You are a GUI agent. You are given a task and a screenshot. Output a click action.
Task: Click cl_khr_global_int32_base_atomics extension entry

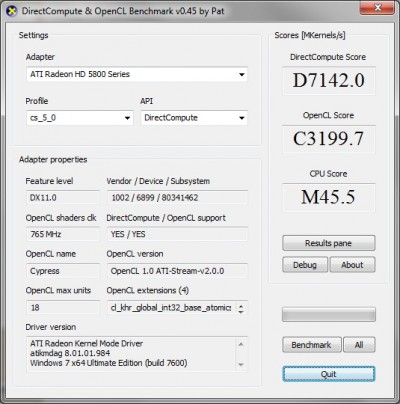click(x=171, y=308)
